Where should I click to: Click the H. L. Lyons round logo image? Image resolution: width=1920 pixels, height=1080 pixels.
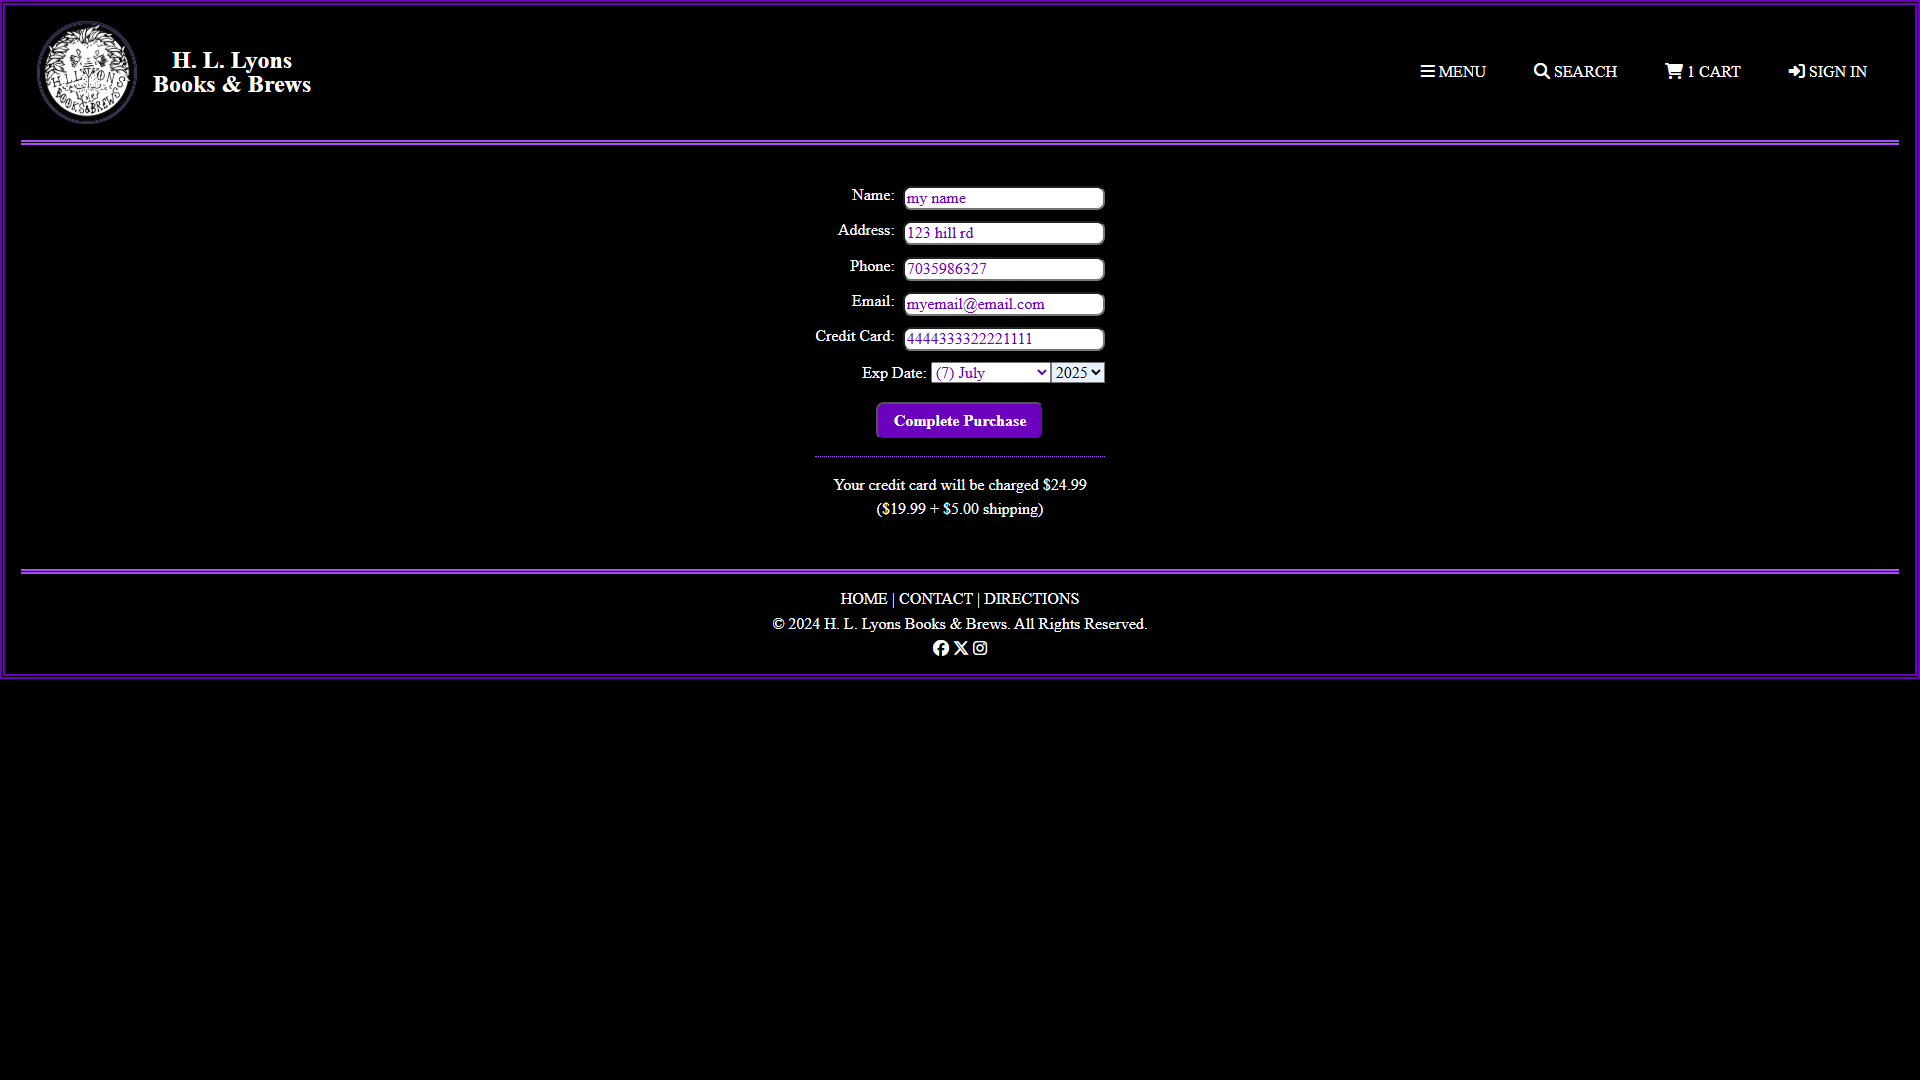[87, 72]
